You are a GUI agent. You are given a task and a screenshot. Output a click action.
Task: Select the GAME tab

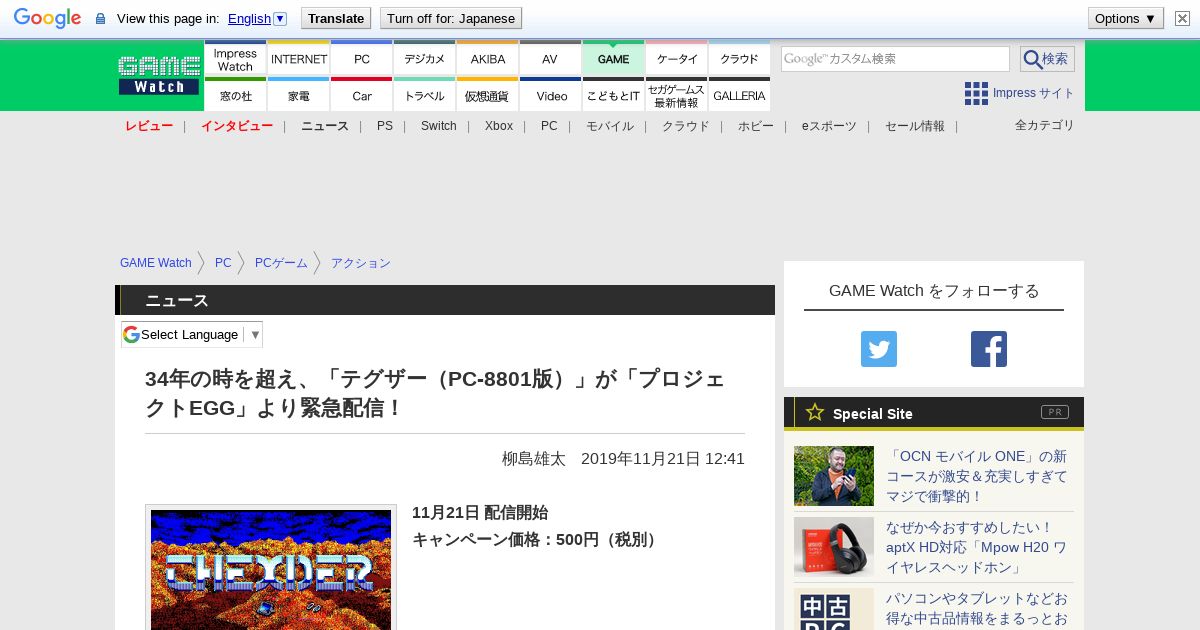[613, 58]
